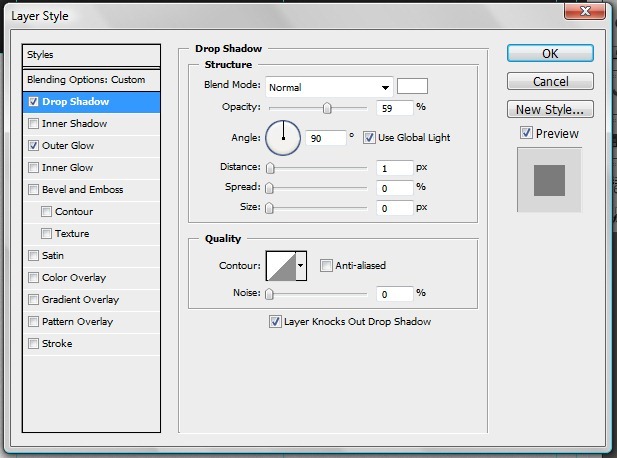Click the Contour curve thumbnail
The height and width of the screenshot is (458, 617).
point(280,266)
